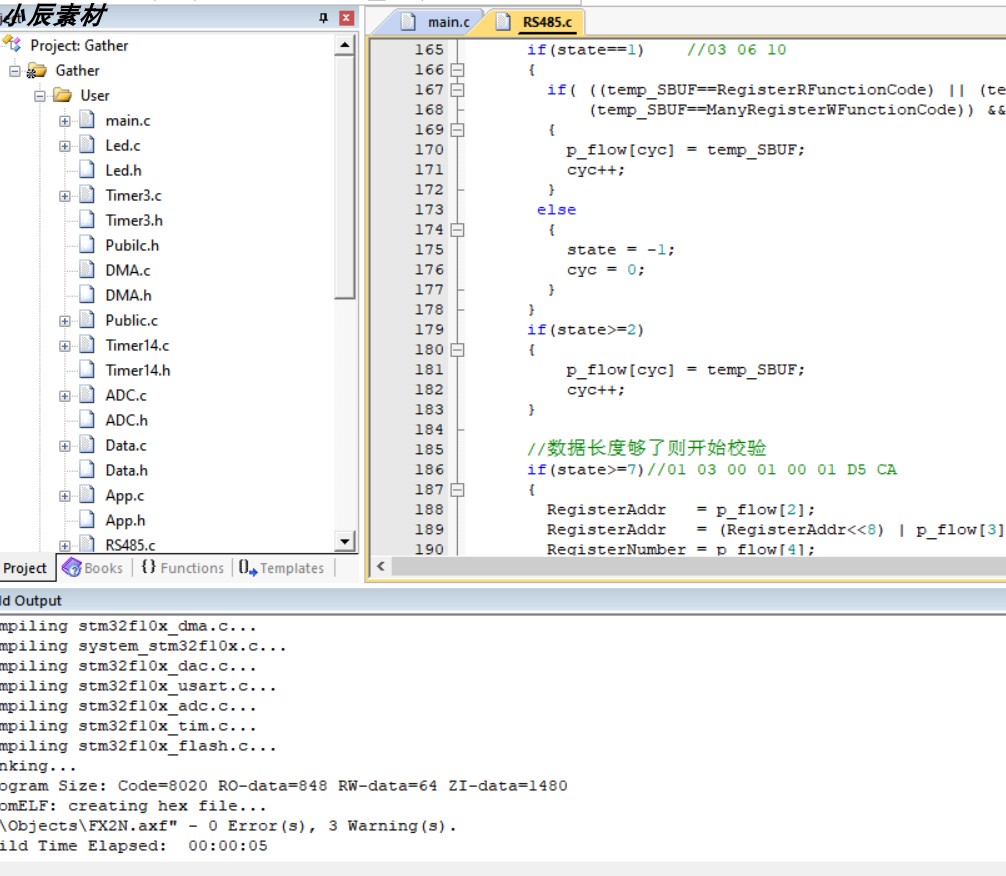This screenshot has height=876, width=1006.
Task: Open the Functions panel tab
Action: (x=182, y=568)
